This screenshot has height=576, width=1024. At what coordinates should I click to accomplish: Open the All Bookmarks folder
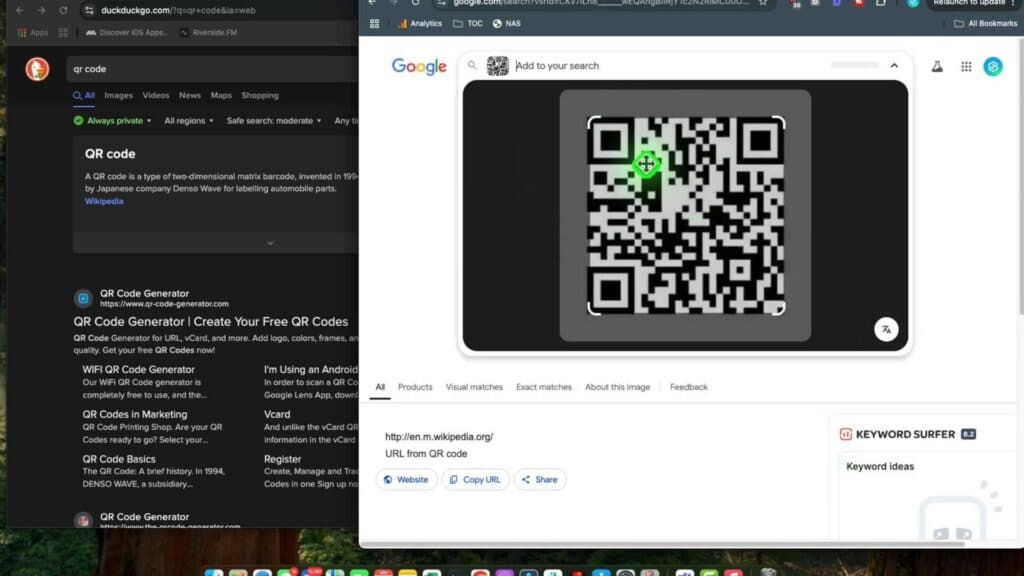pos(985,24)
